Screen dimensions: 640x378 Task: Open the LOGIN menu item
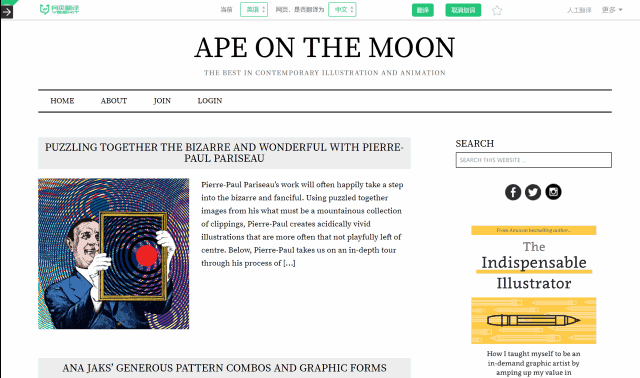(x=210, y=101)
